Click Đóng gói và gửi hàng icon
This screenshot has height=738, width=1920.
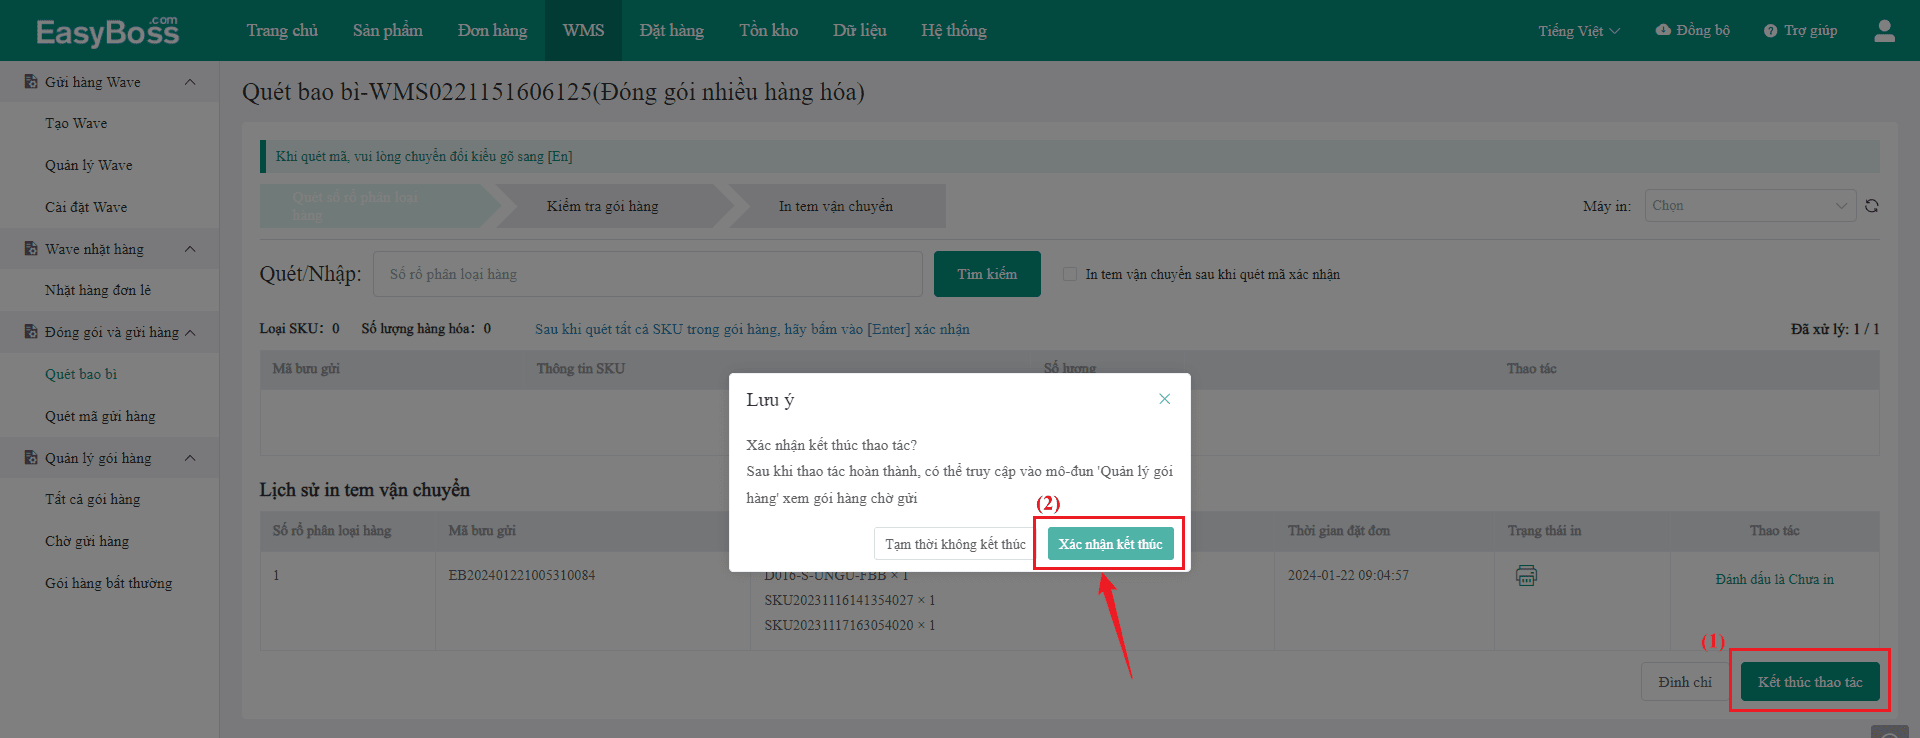tap(31, 332)
